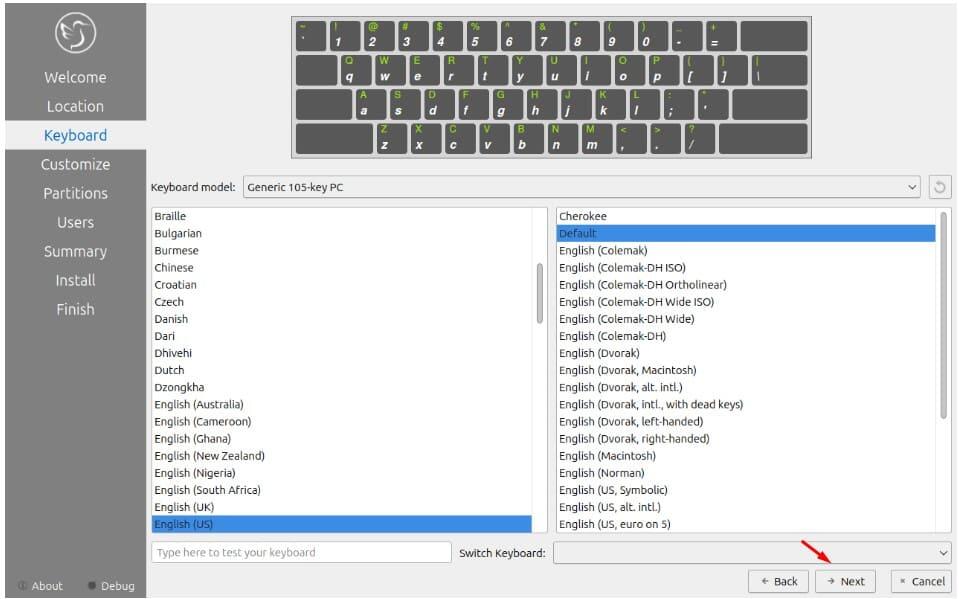Click the installer bird logo icon
Screen dimensions: 959x599
click(x=75, y=35)
